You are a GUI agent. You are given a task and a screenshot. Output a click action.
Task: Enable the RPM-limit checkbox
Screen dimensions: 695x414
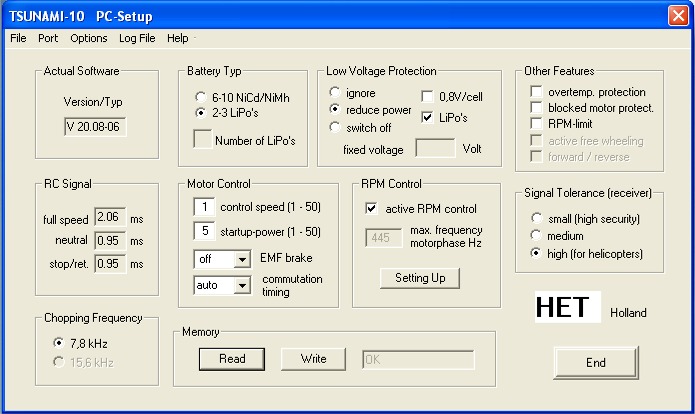click(536, 124)
